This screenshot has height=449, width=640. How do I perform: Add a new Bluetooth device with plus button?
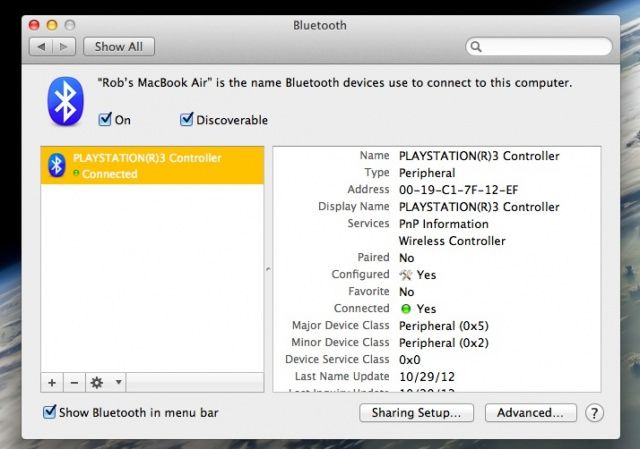point(52,382)
